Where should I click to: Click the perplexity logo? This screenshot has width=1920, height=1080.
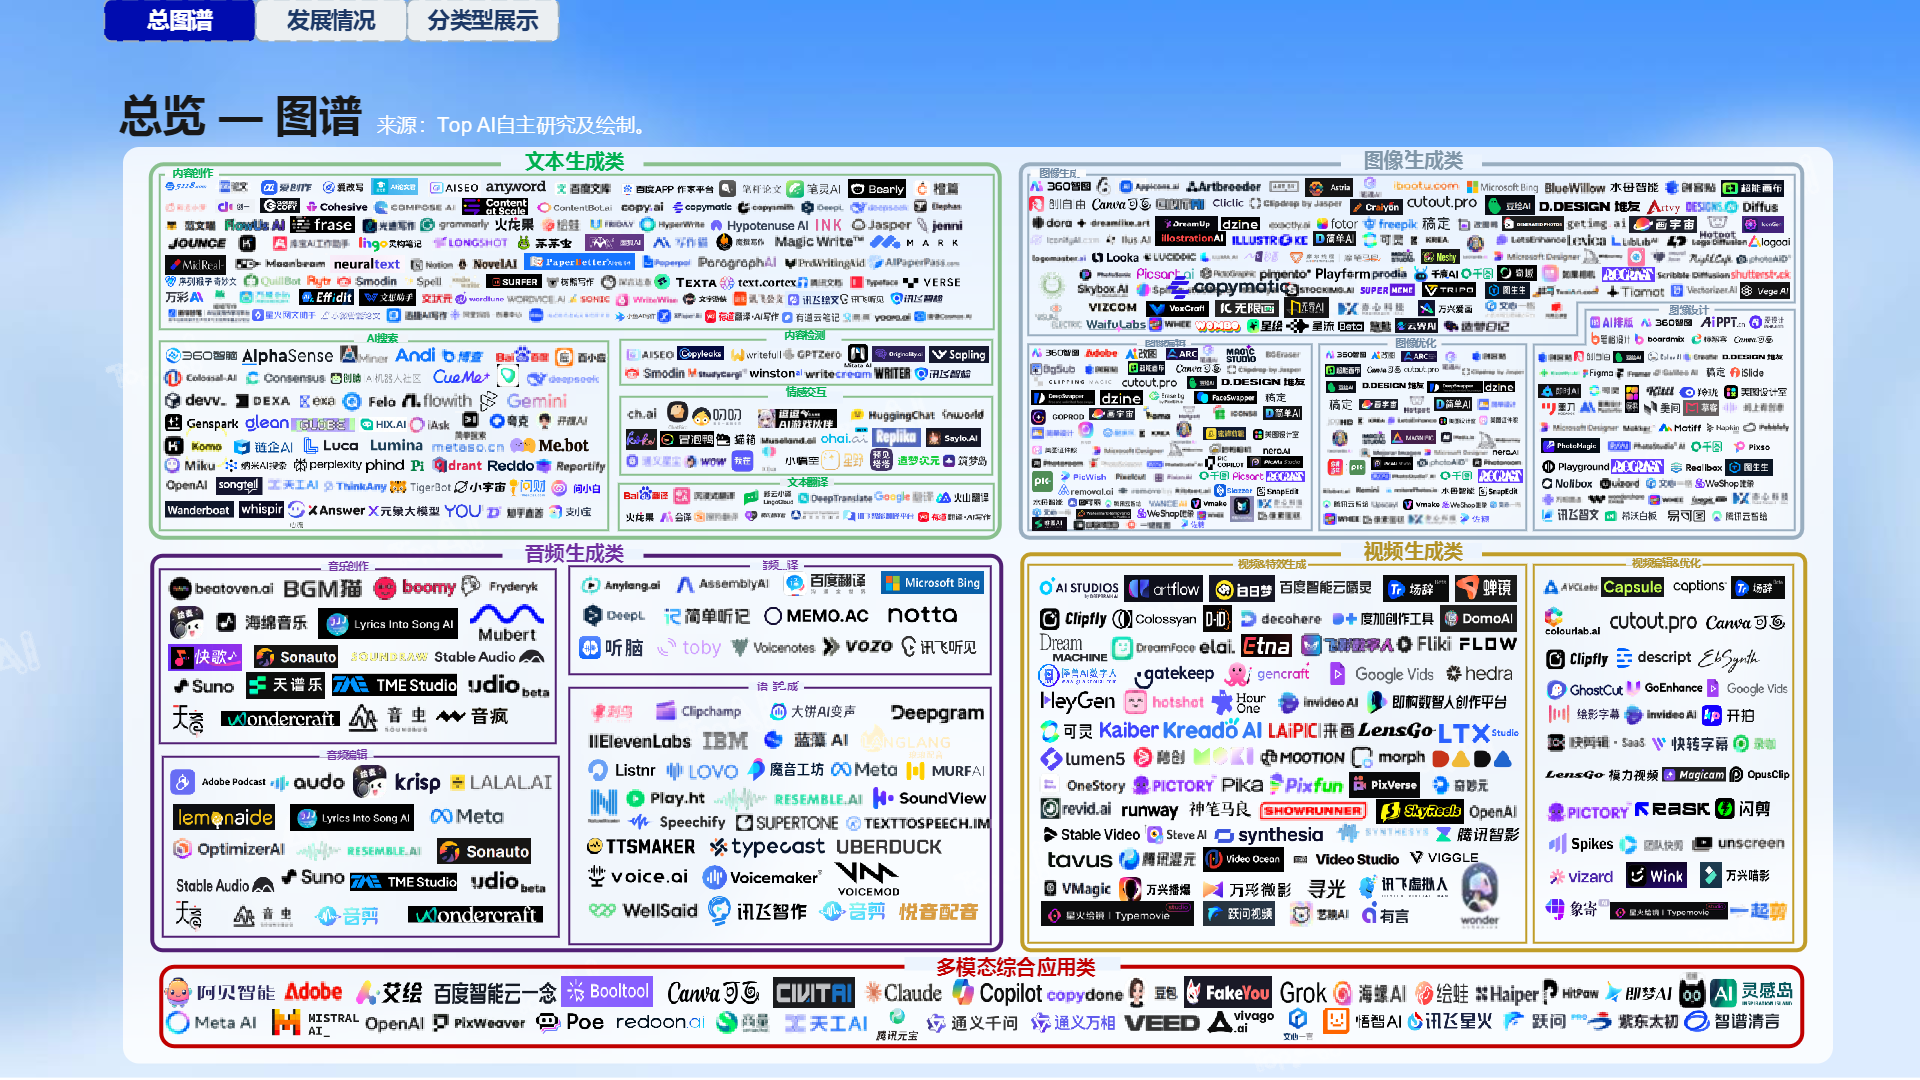pos(327,464)
